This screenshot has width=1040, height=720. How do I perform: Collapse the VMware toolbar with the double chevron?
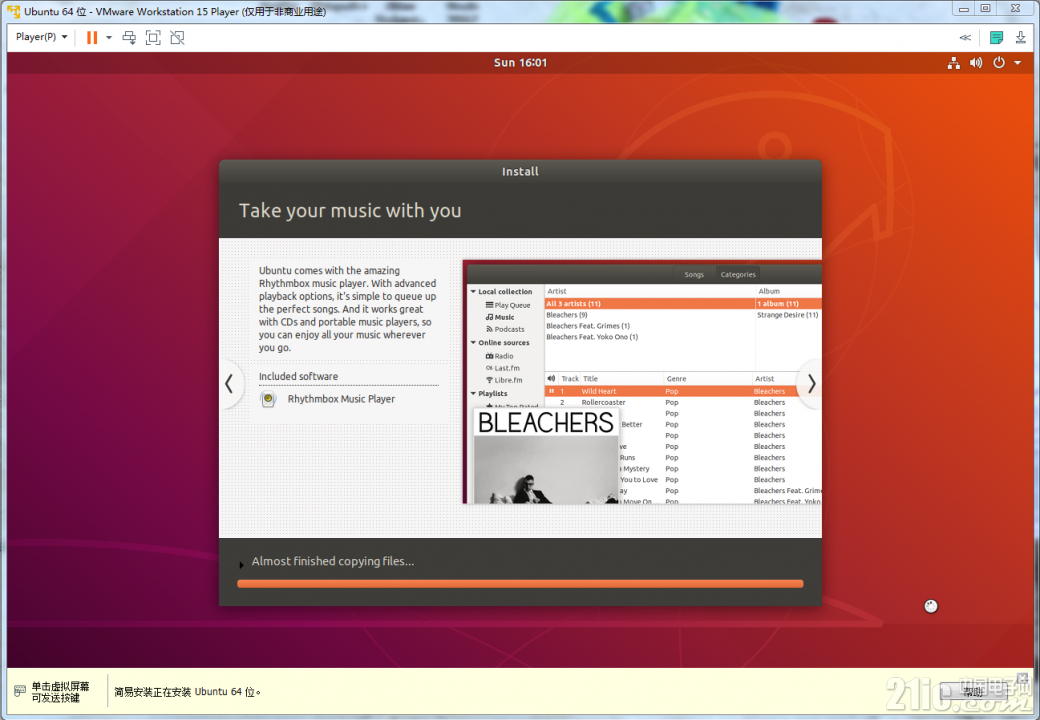pos(965,38)
